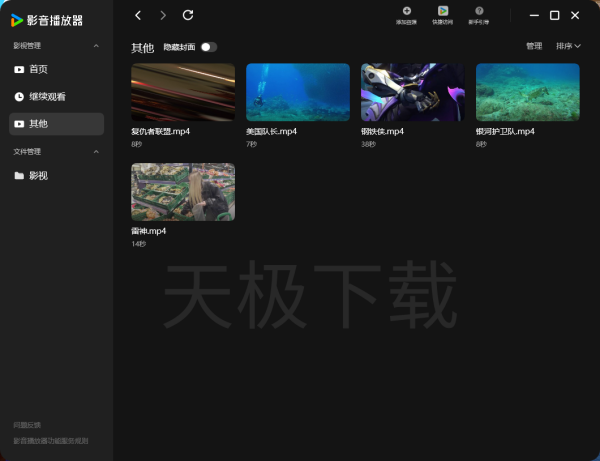
Task: Toggle the 隐藏封面 switch
Action: (x=208, y=47)
